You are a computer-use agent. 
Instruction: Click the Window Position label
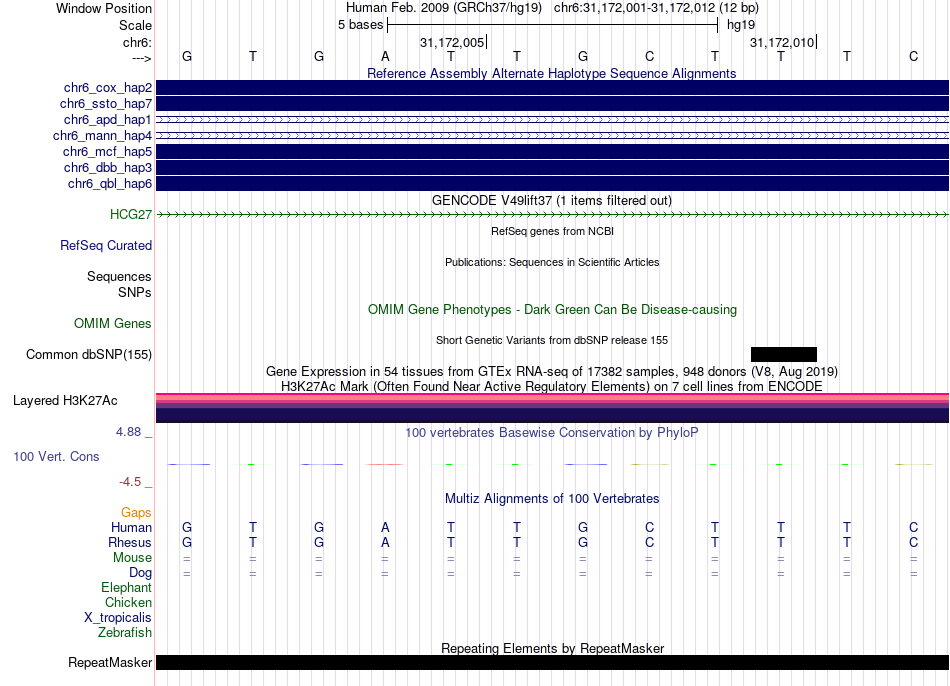tap(104, 8)
